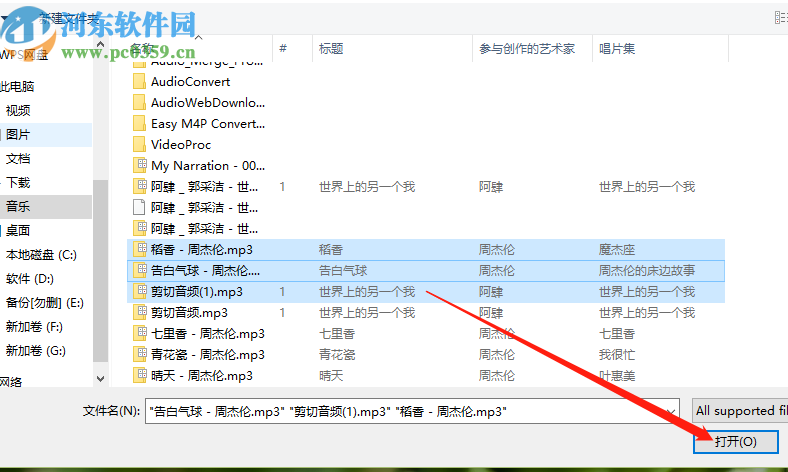Click the blank document file icon
Viewport: 788px width, 472px height.
coord(139,208)
